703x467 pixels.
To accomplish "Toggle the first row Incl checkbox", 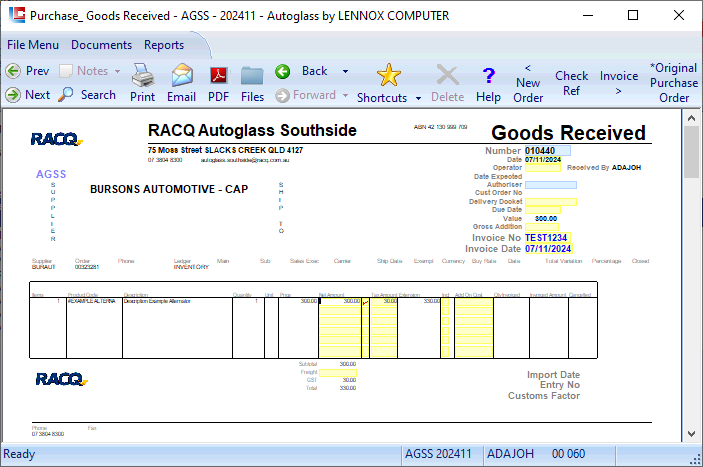I will pos(445,302).
